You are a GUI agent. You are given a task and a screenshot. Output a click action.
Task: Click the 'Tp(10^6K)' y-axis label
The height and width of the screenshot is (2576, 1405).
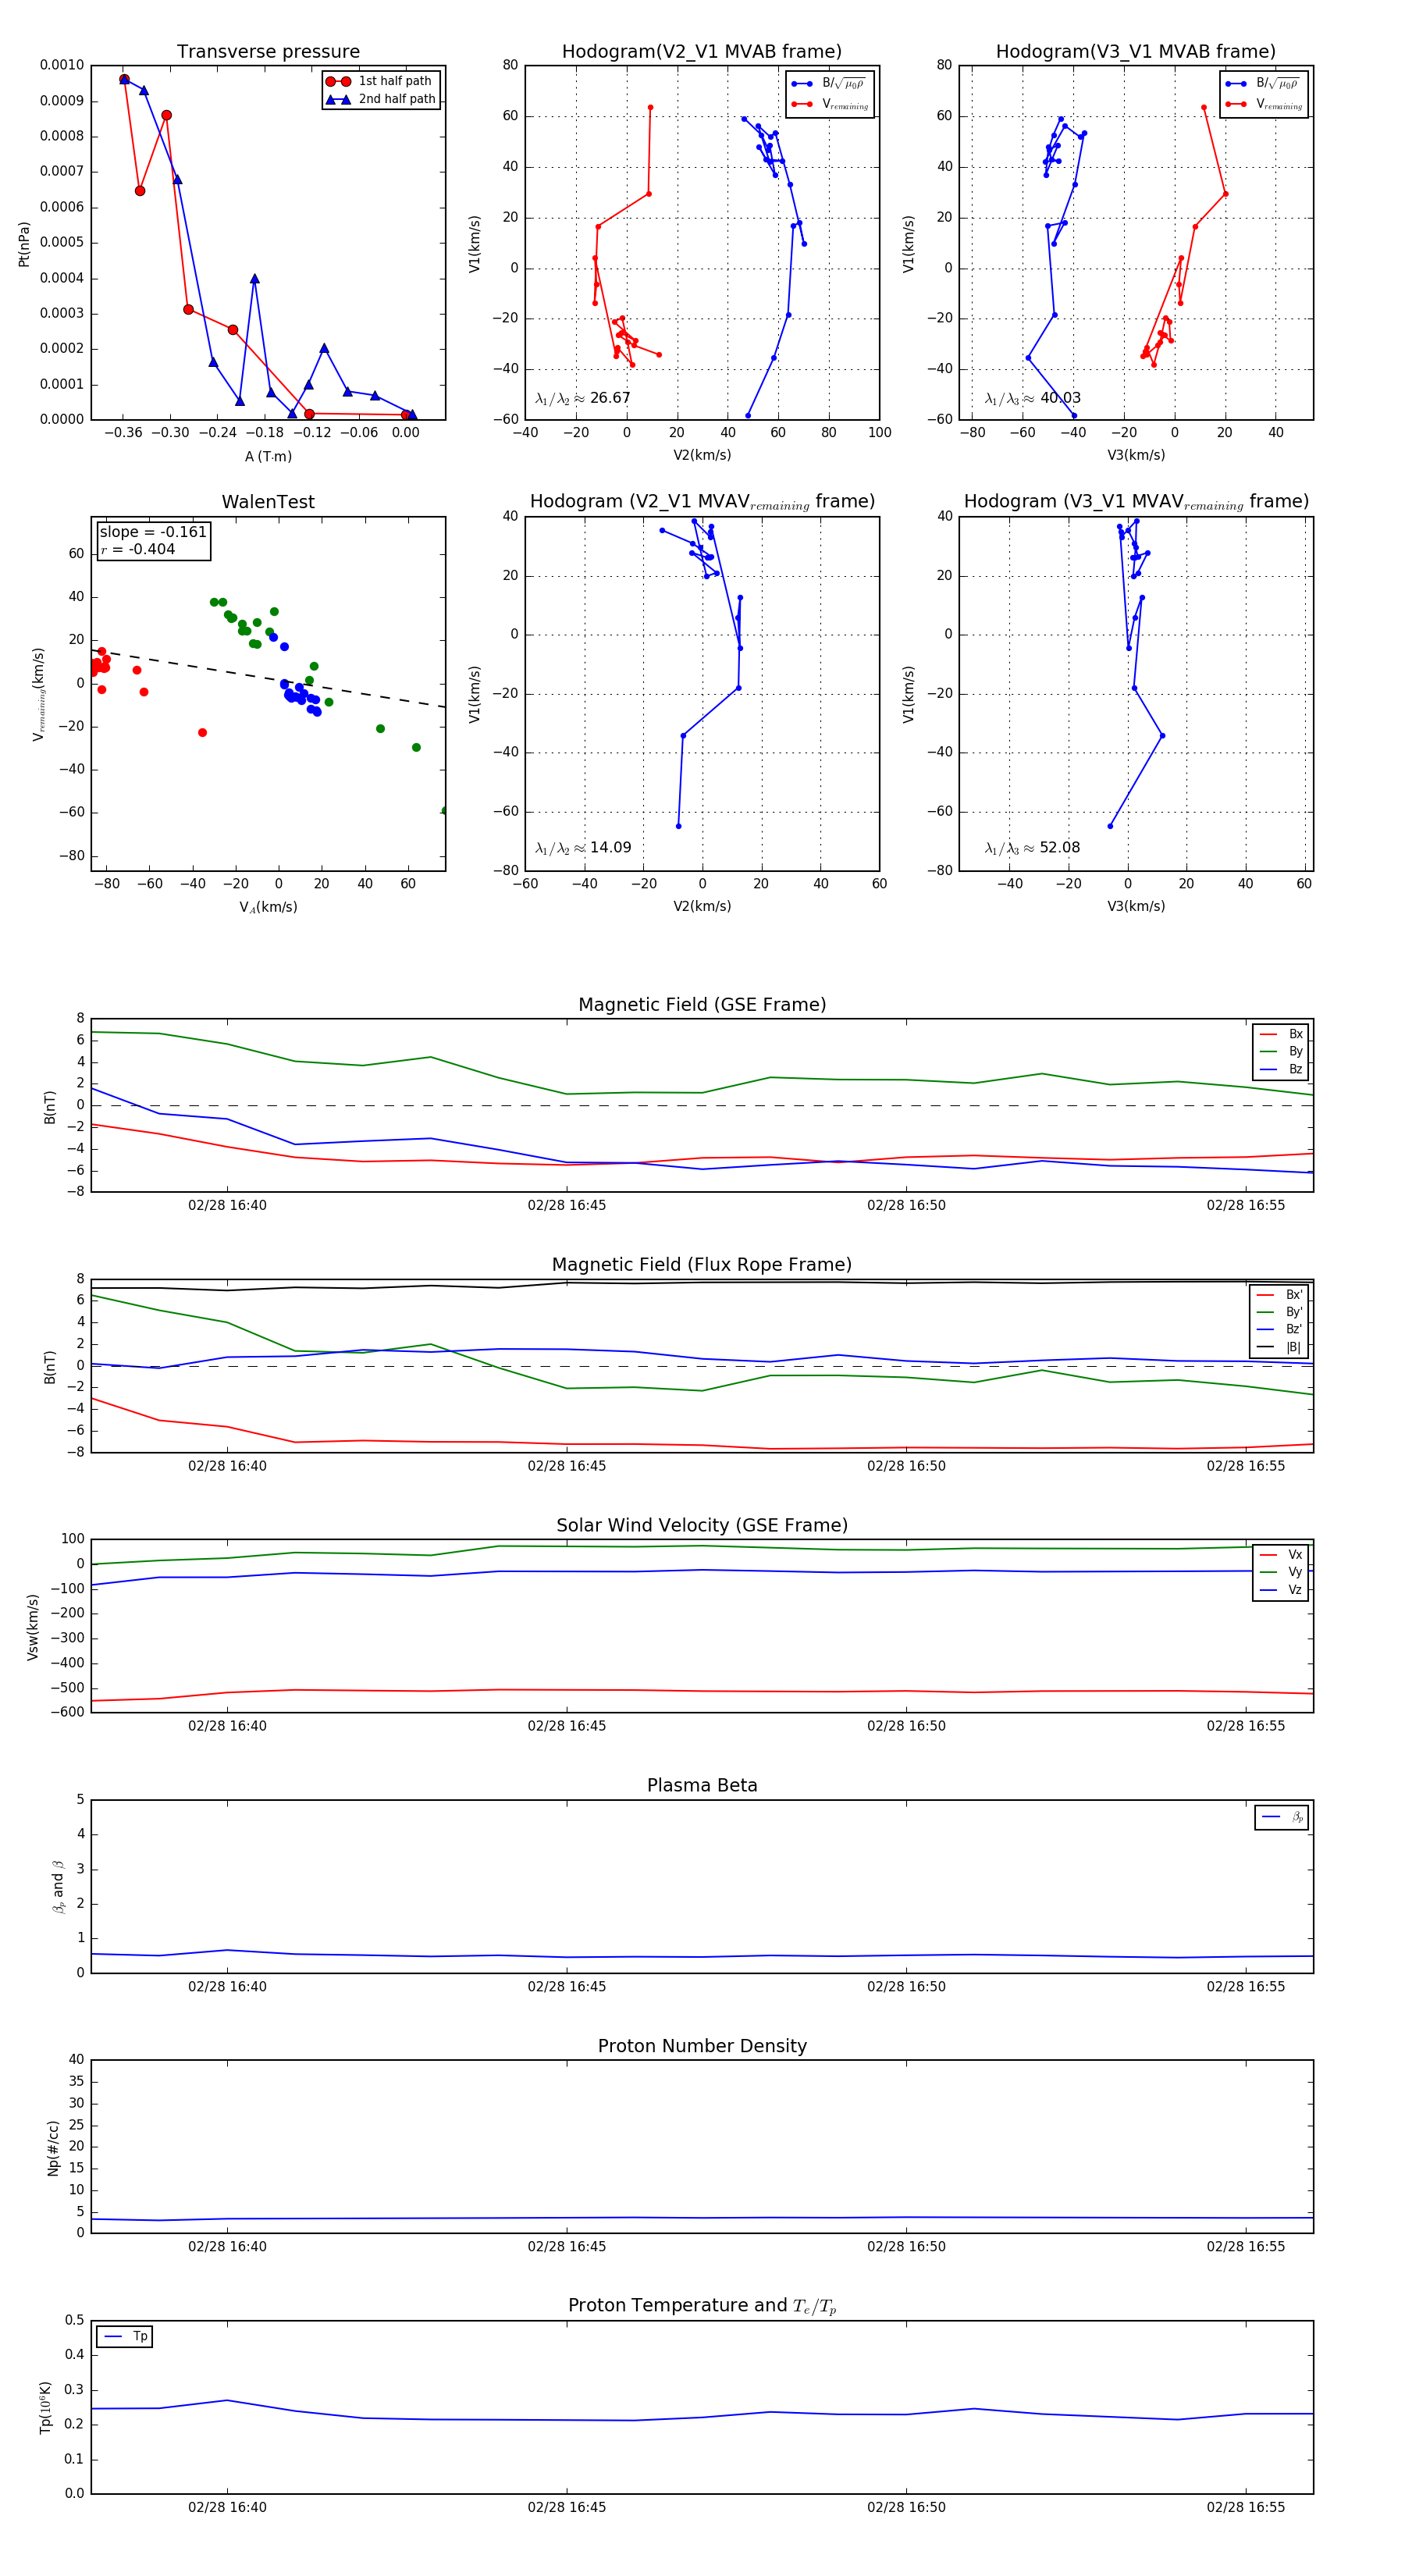click(x=45, y=2407)
